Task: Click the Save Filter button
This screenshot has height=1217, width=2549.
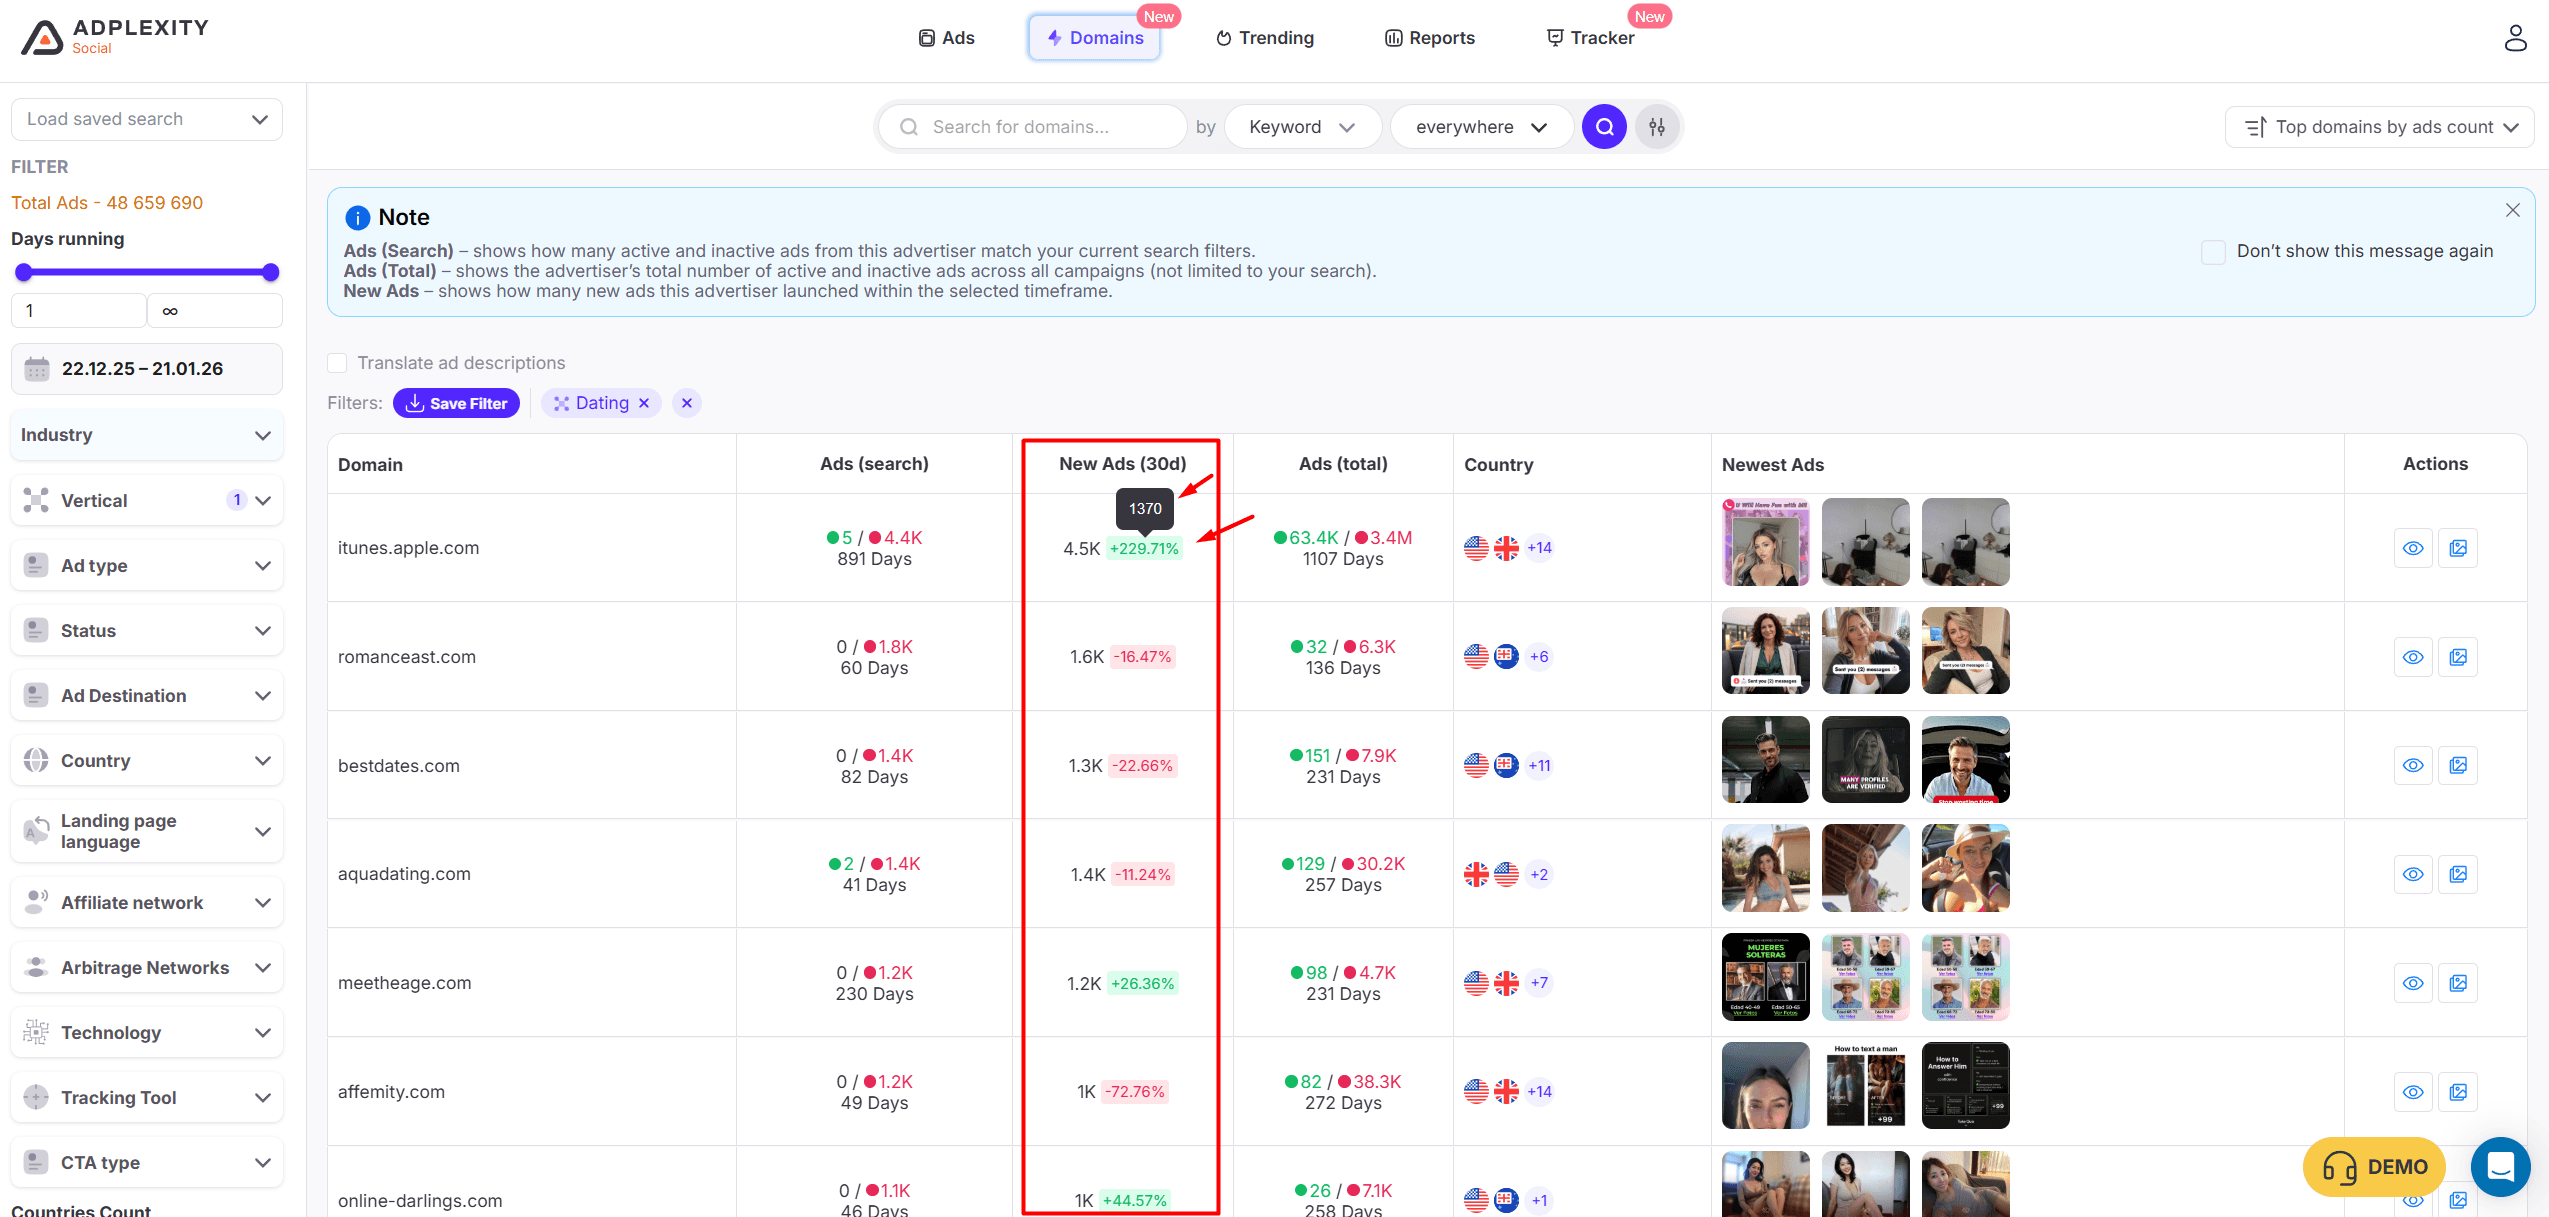Action: [456, 403]
